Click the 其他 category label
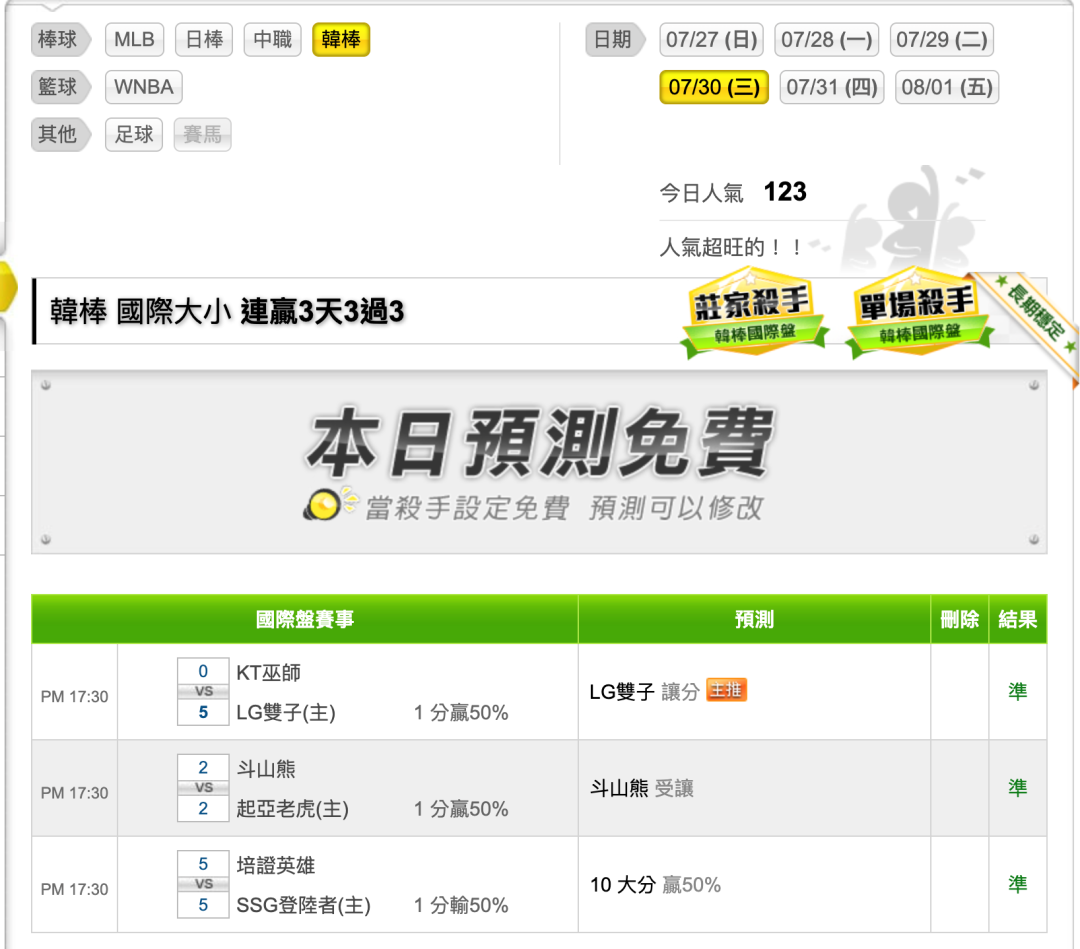Viewport: 1080px width, 949px height. [59, 134]
